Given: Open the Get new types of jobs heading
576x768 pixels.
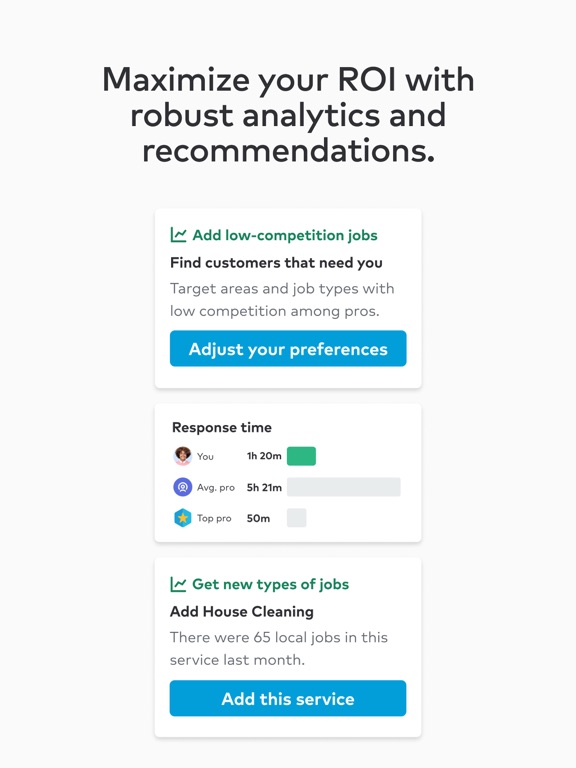Looking at the screenshot, I should pyautogui.click(x=270, y=584).
